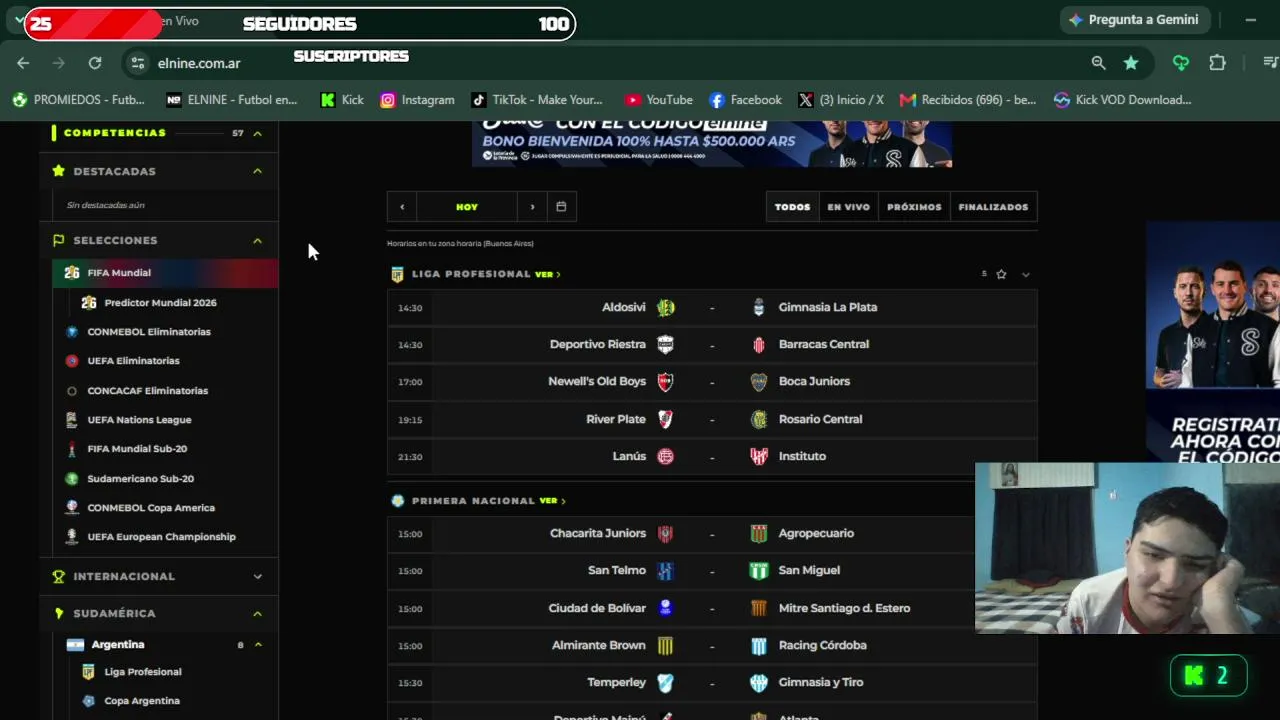The image size is (1280, 720).
Task: Open the Recibidos Gmail bookmark
Action: pos(968,100)
